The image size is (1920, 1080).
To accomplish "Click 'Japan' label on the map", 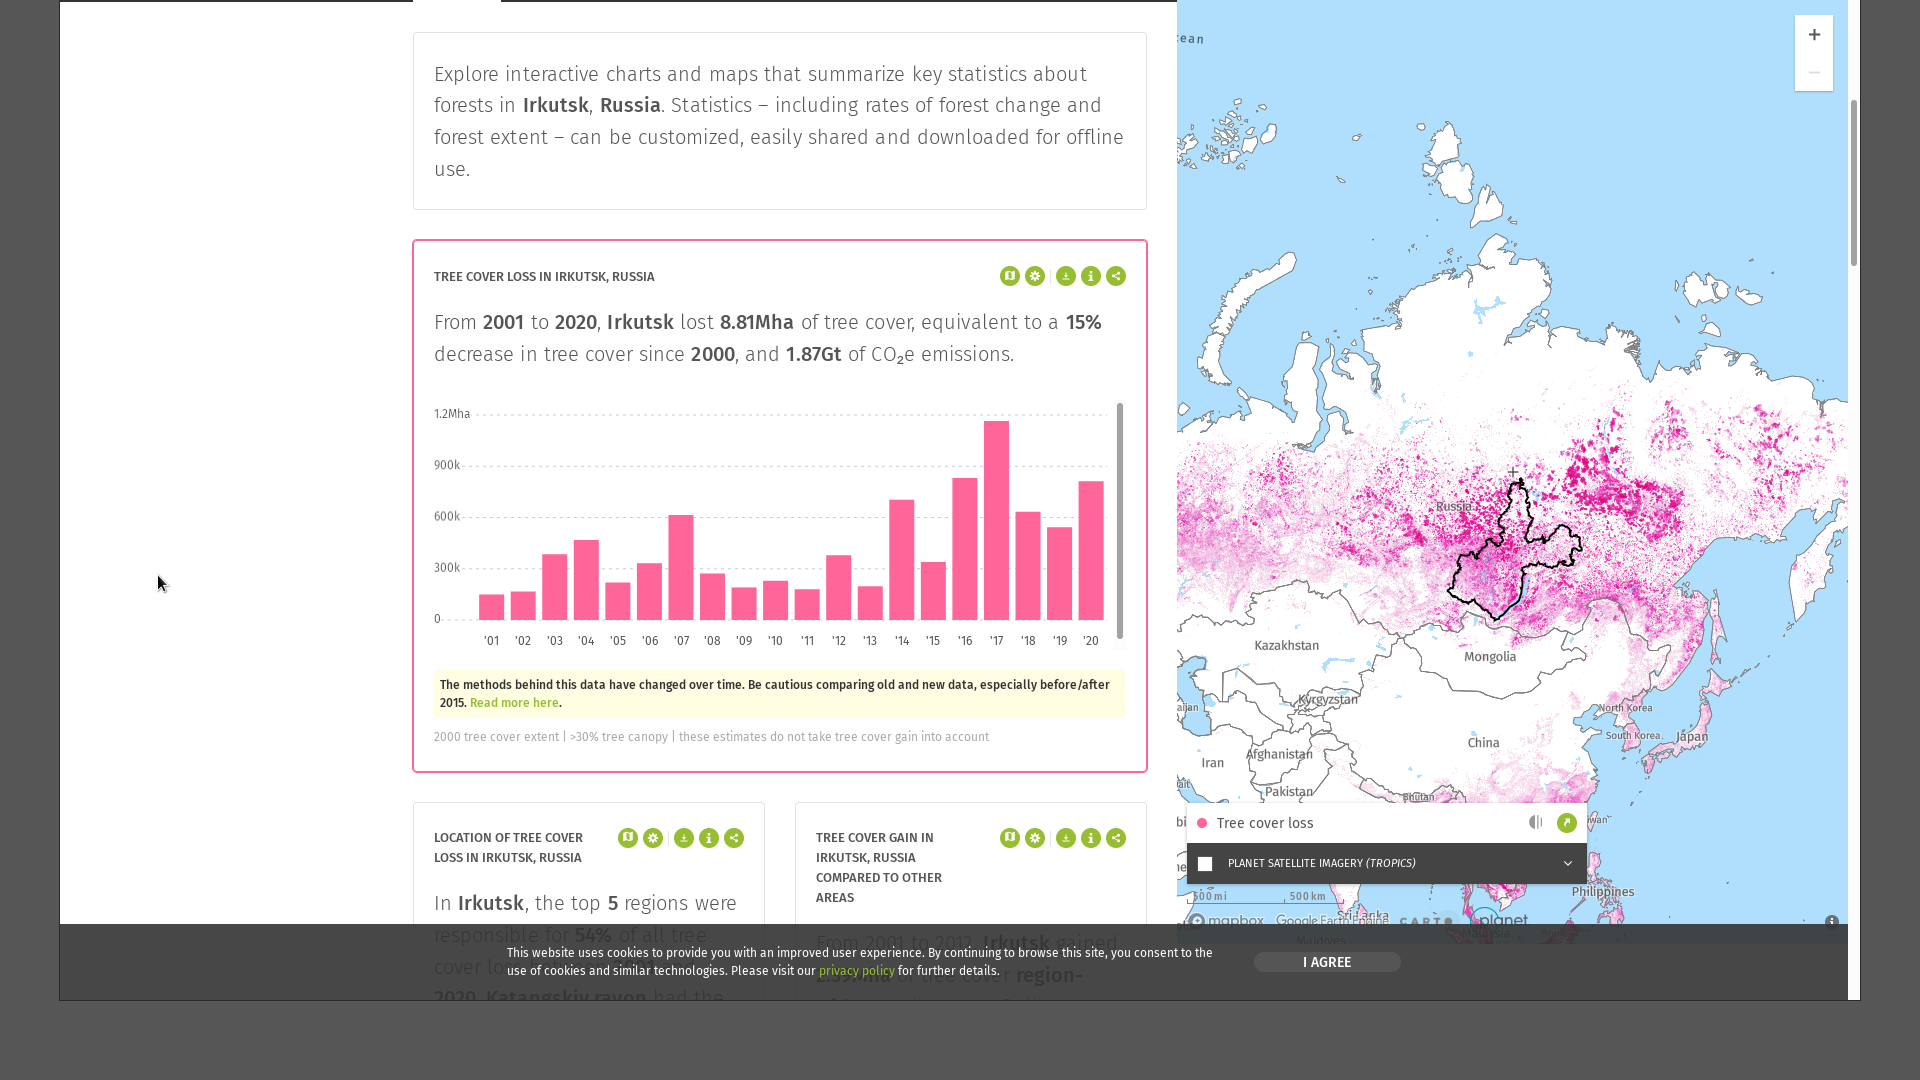I will (x=1692, y=737).
